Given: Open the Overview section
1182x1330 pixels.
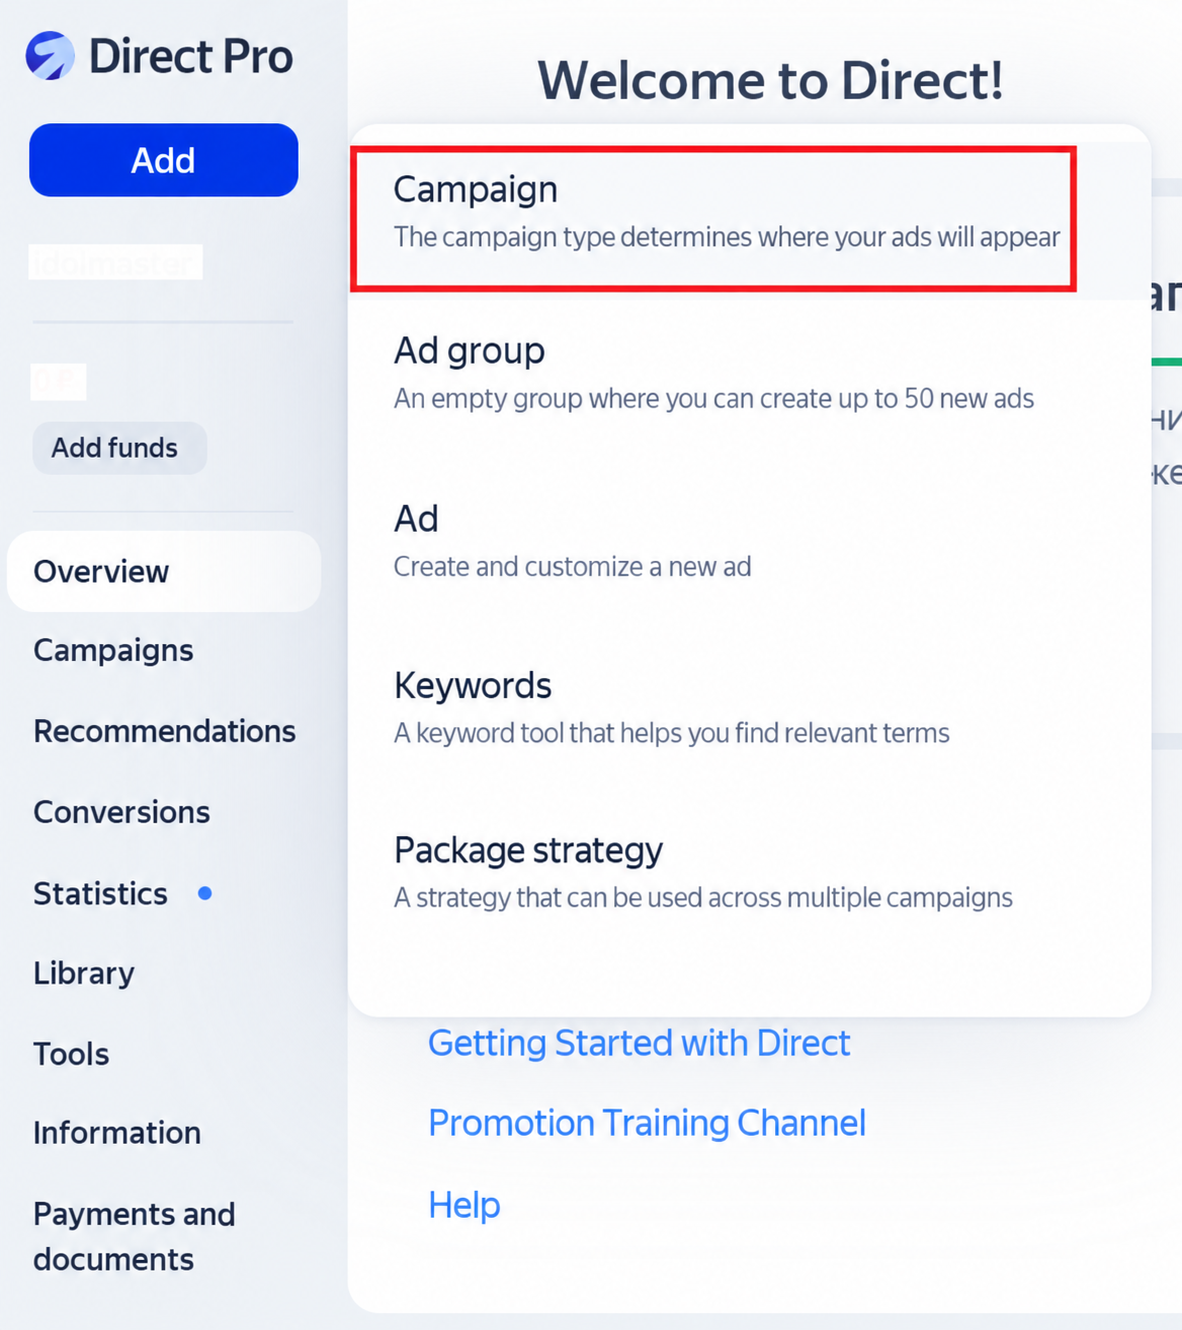Looking at the screenshot, I should click(164, 572).
